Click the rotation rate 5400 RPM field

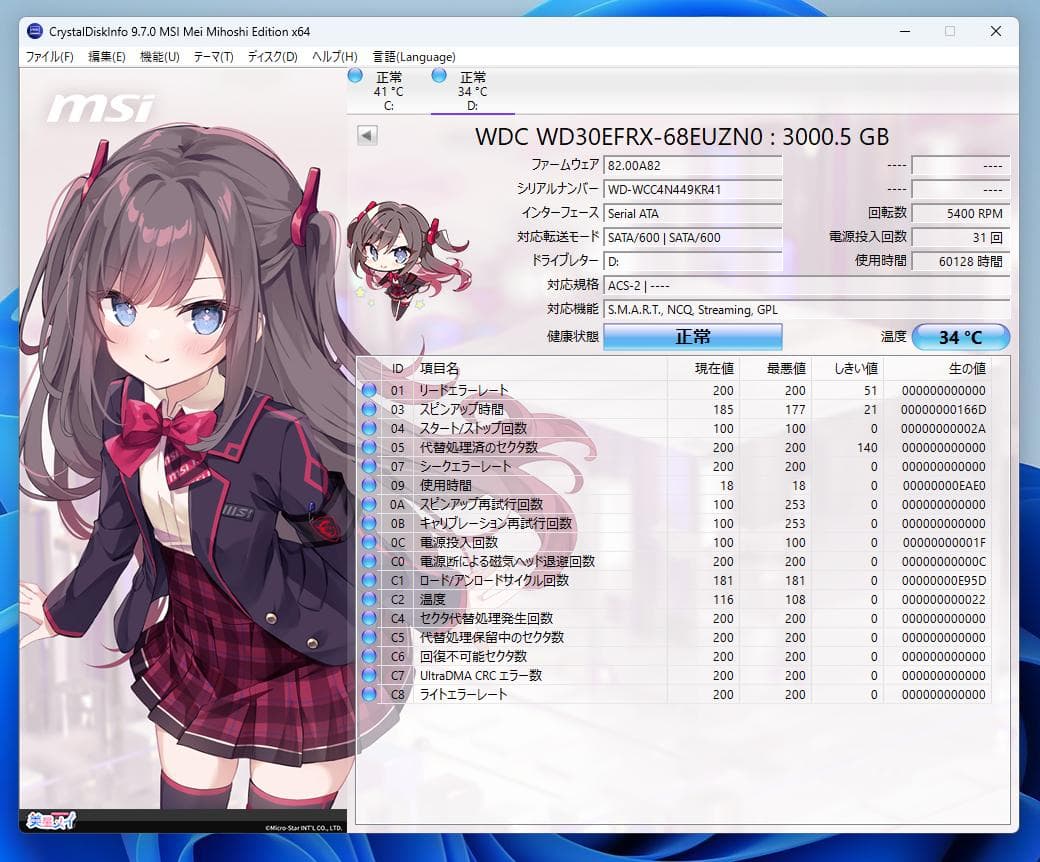[x=960, y=213]
